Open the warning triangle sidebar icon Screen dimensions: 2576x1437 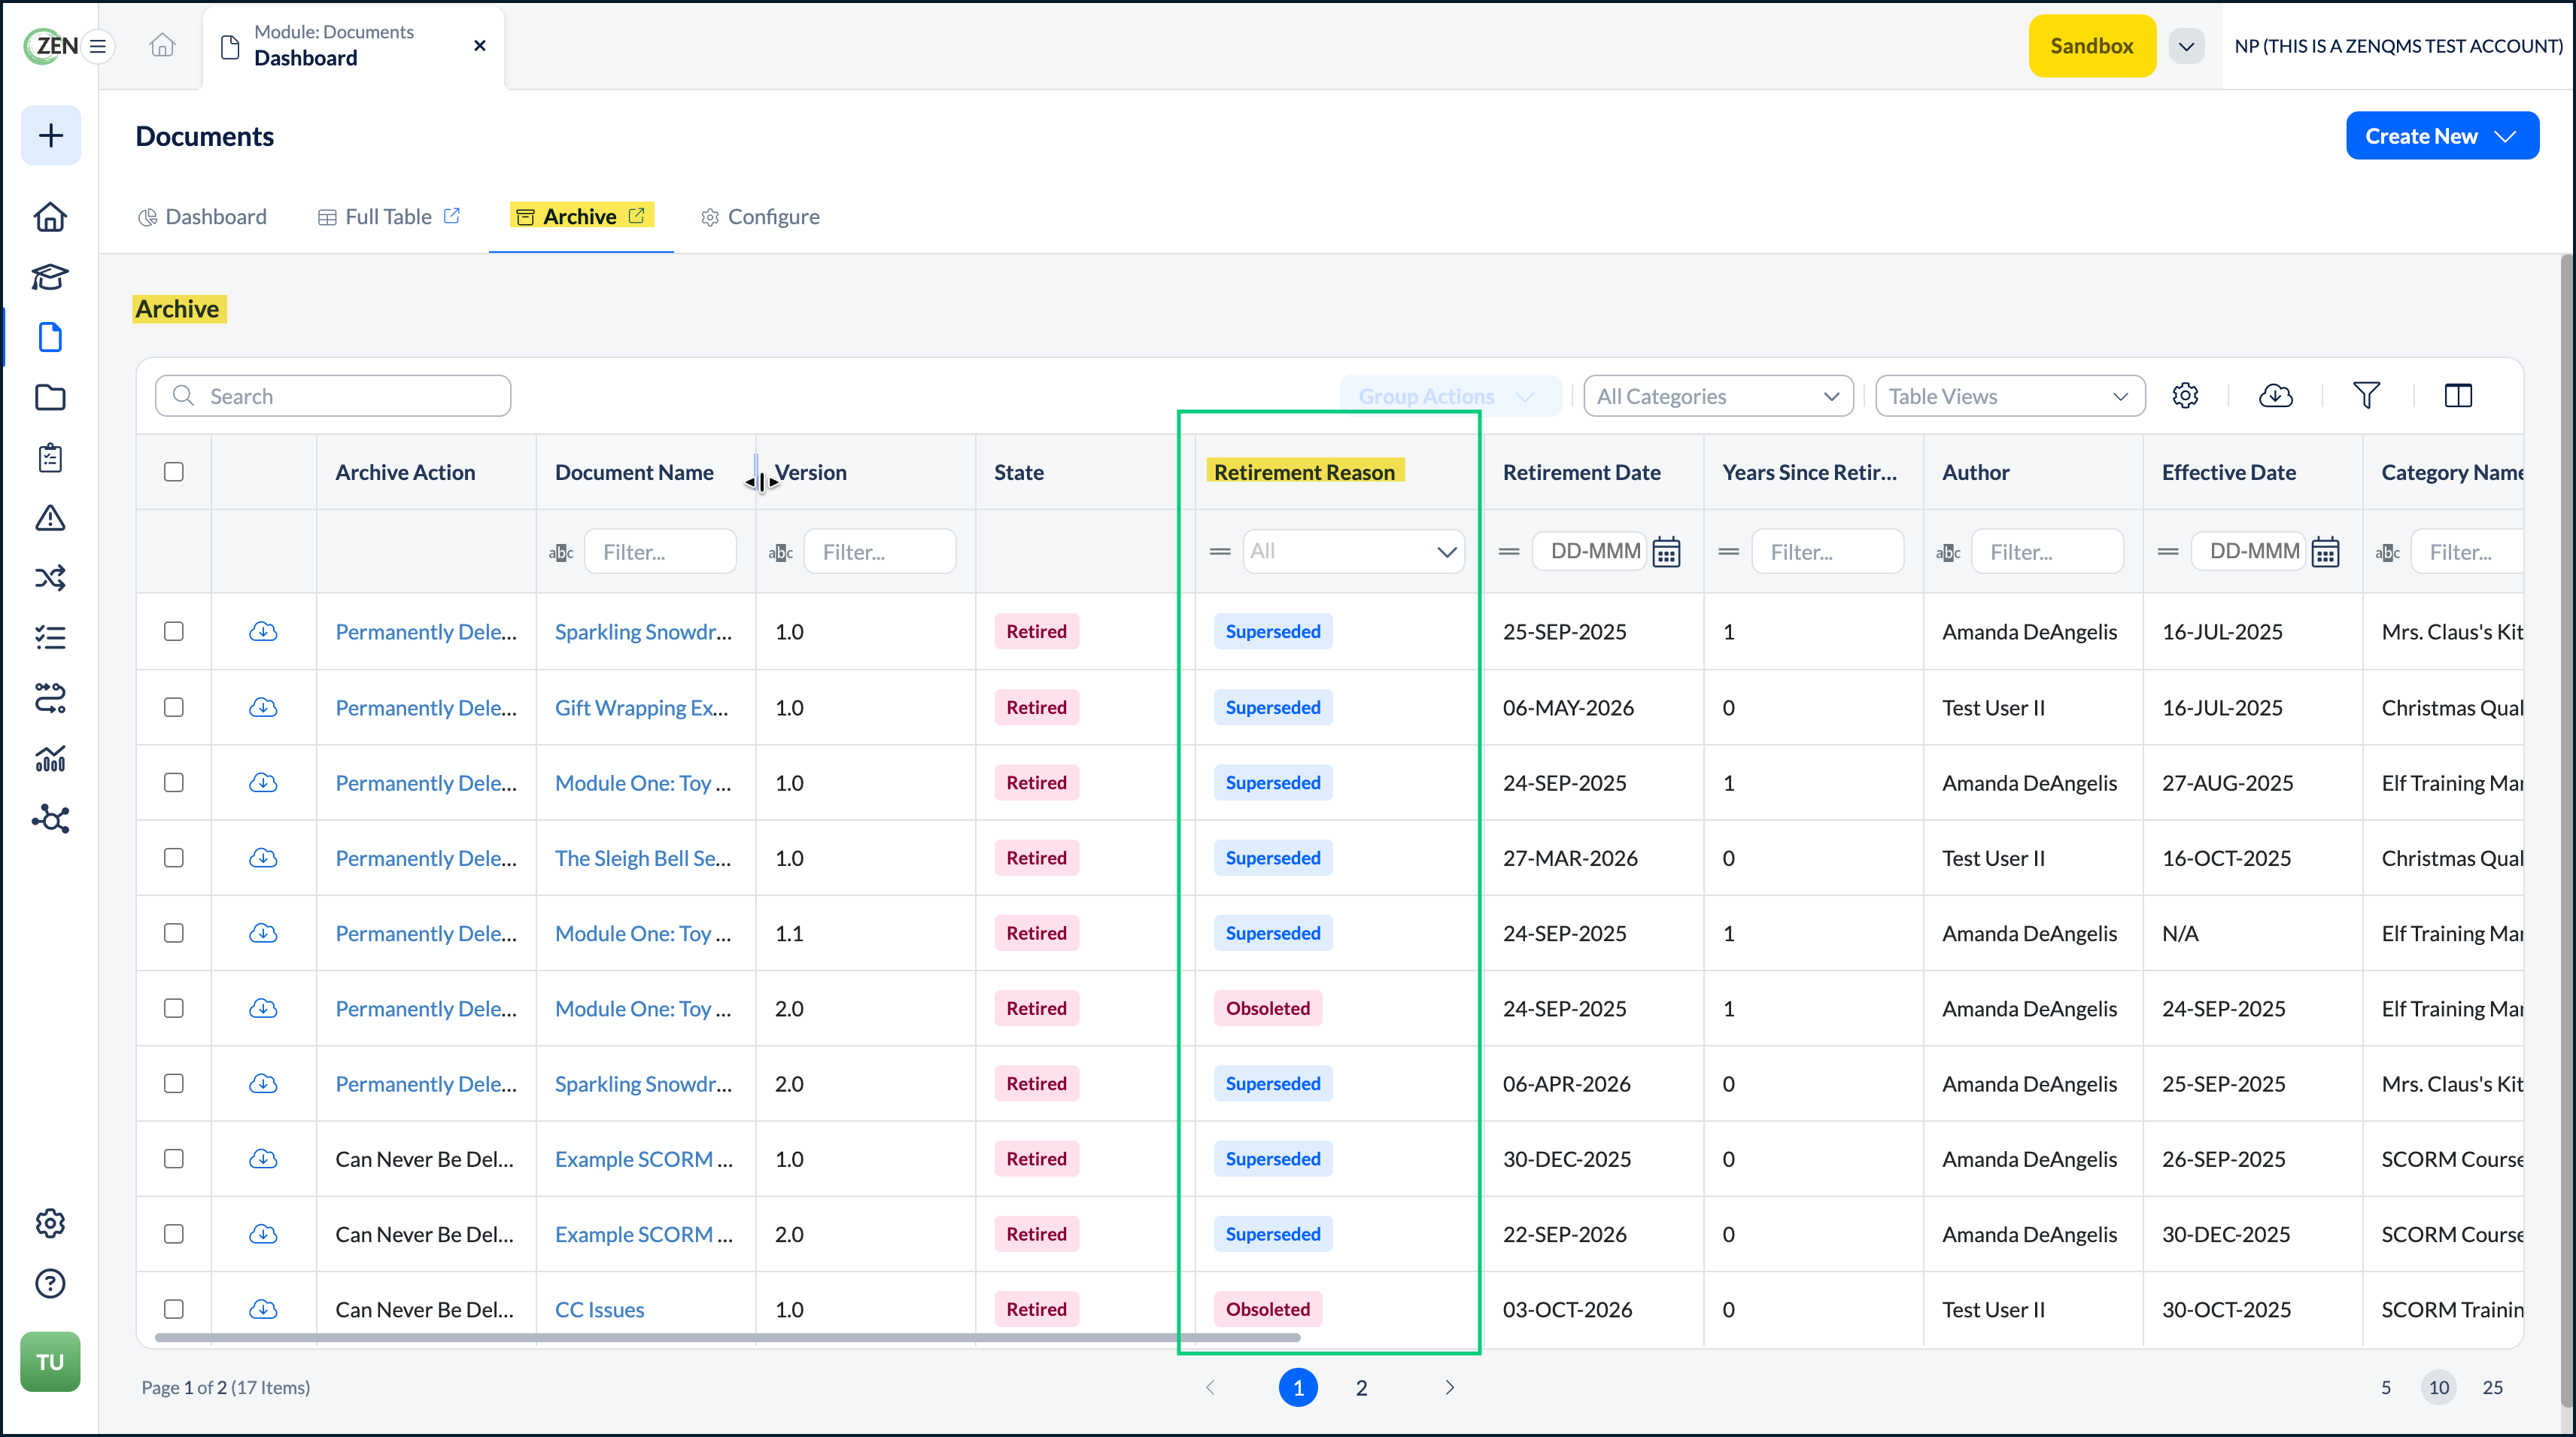pos(50,518)
